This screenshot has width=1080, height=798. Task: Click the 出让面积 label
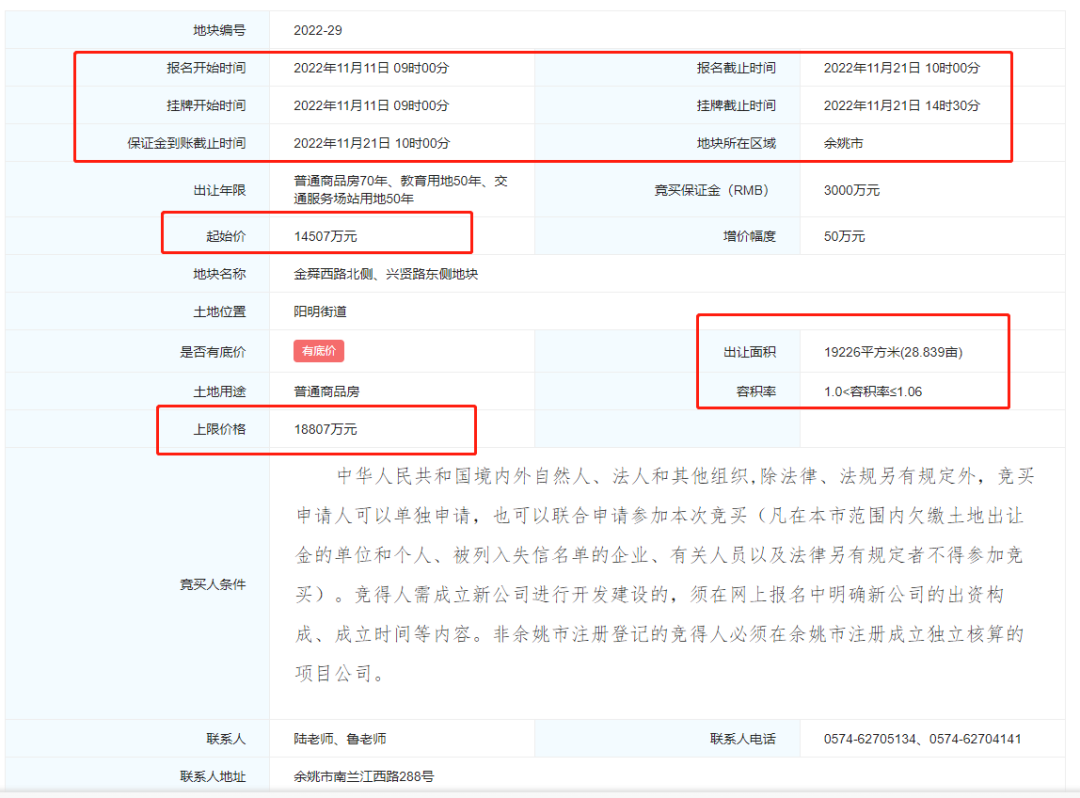tap(749, 352)
